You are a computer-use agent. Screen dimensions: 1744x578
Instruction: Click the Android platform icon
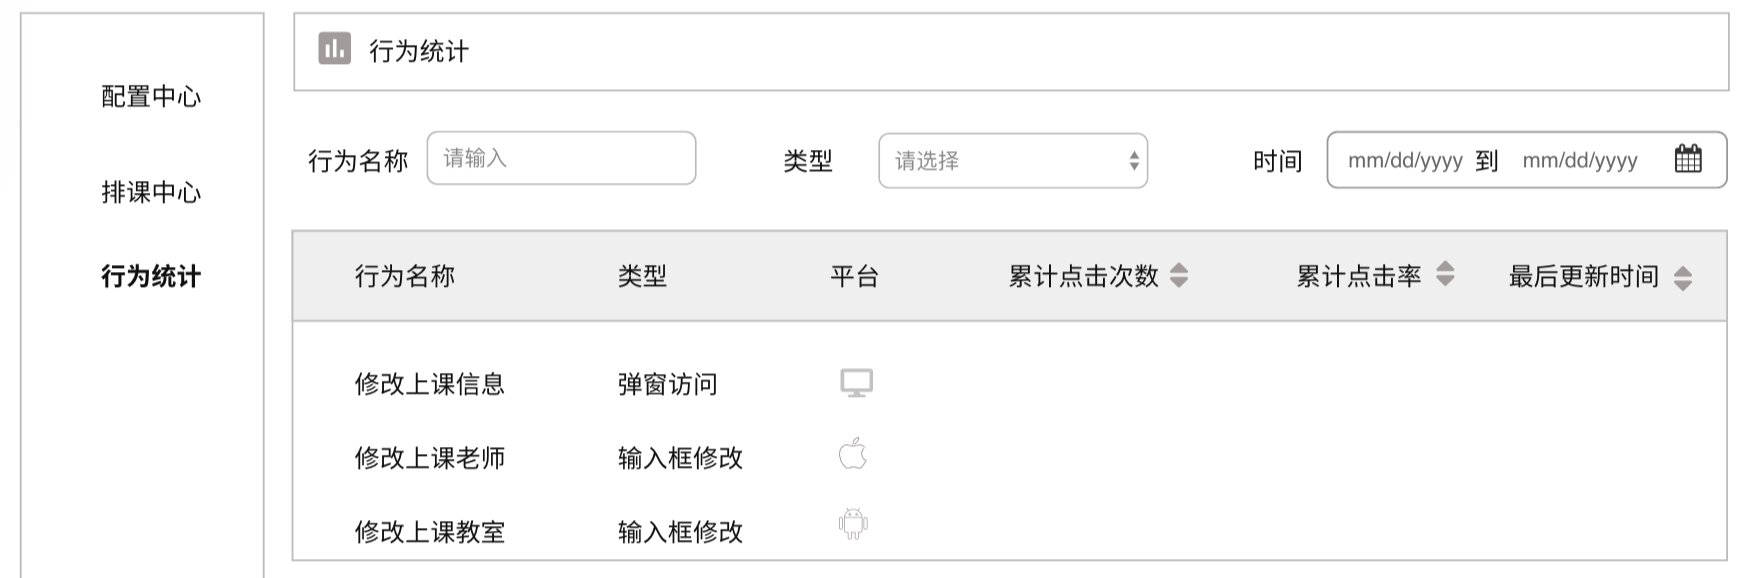(x=853, y=524)
